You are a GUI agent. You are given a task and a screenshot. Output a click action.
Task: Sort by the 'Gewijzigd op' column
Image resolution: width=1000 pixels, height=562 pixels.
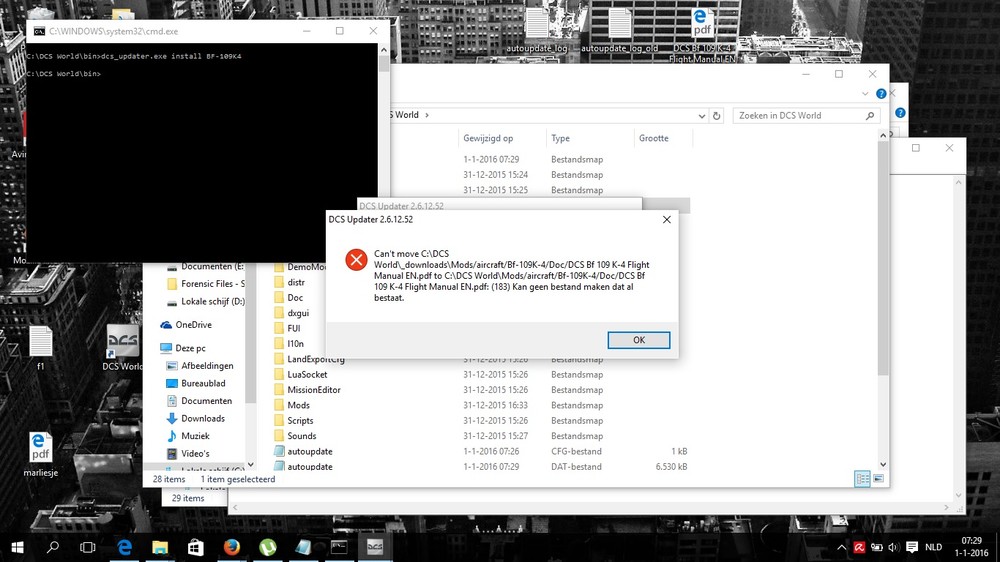(488, 138)
